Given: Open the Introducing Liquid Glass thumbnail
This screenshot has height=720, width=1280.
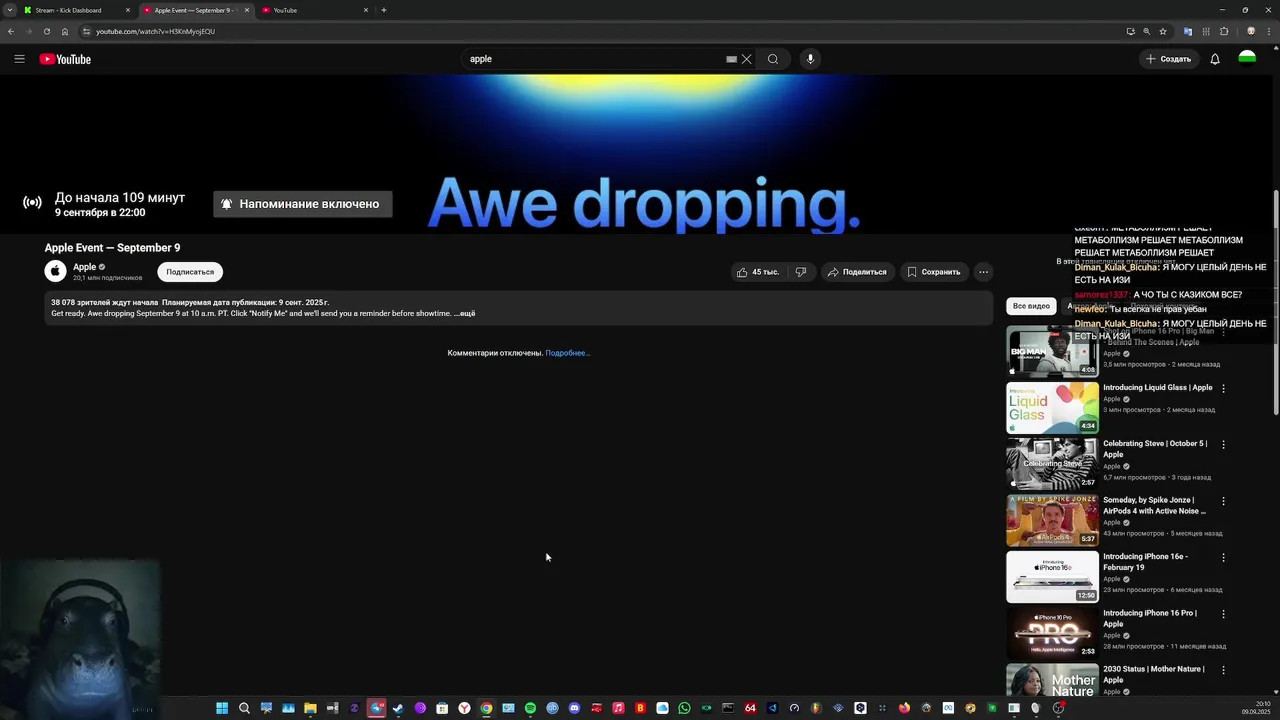Looking at the screenshot, I should pyautogui.click(x=1052, y=407).
